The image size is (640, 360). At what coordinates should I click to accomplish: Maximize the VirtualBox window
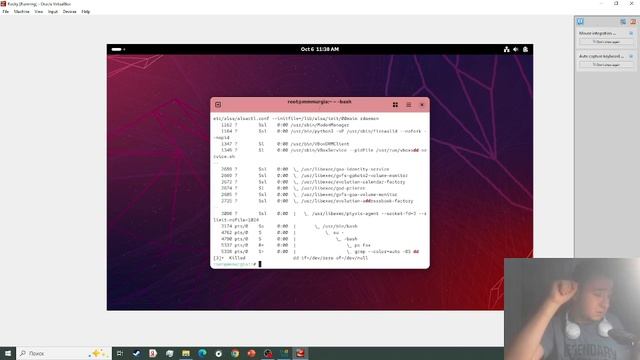click(x=616, y=4)
